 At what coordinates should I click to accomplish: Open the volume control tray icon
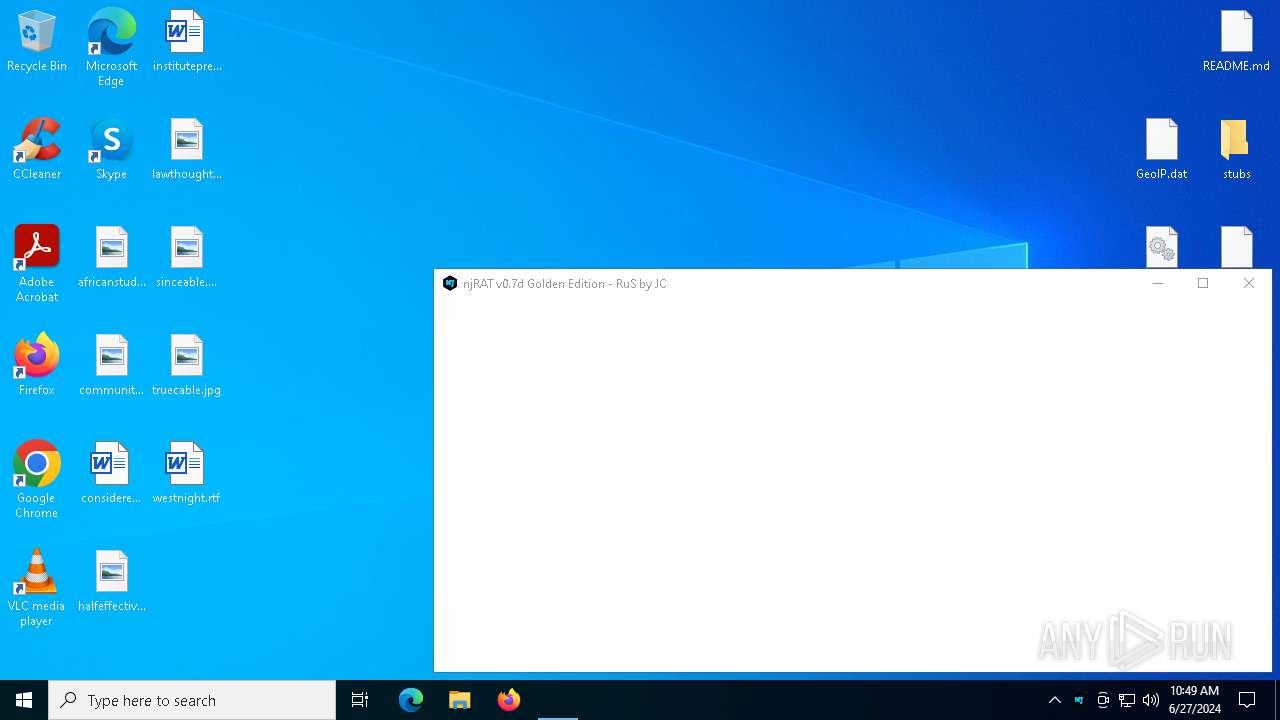click(1151, 700)
